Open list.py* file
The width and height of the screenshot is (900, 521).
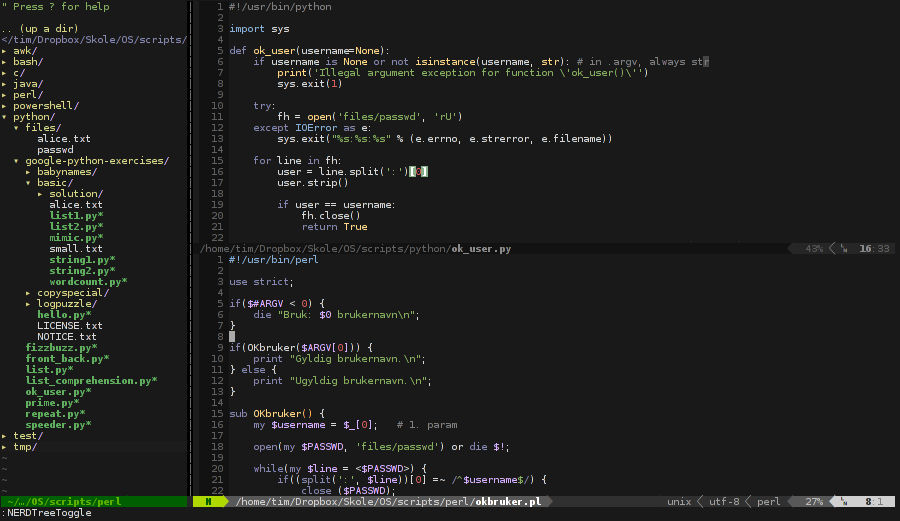coord(49,370)
